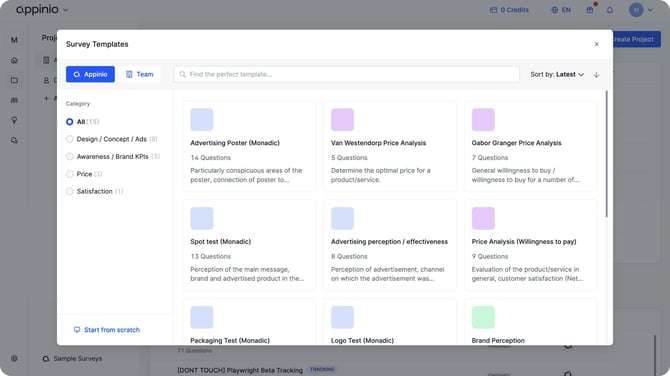
Task: Switch to the Team templates tab
Action: [x=140, y=74]
